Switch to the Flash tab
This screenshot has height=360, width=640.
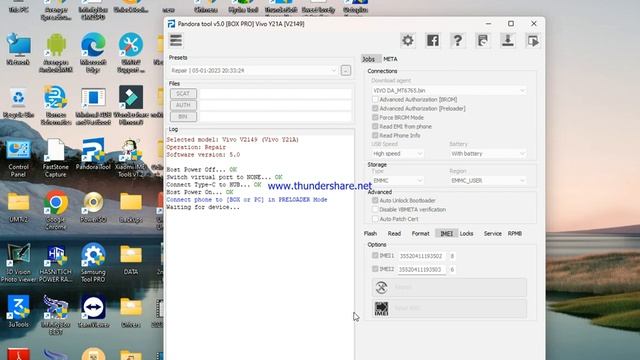click(x=370, y=233)
